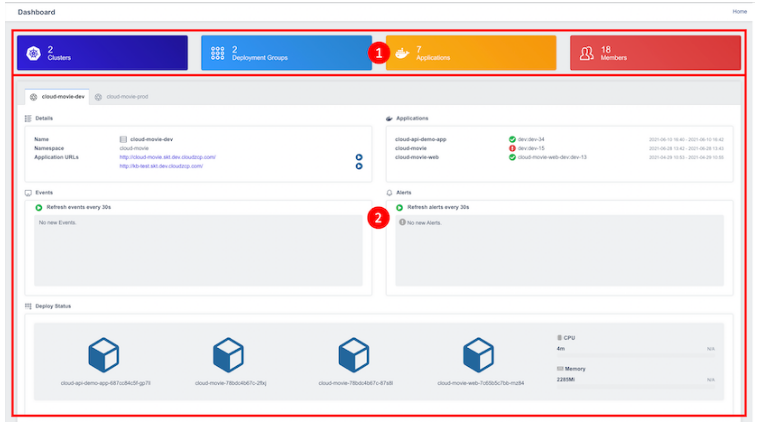Image resolution: width=763 pixels, height=424 pixels.
Task: Click pod cube cloud-api-demo-app-687cc84c5f-gp7ll
Action: (x=104, y=355)
